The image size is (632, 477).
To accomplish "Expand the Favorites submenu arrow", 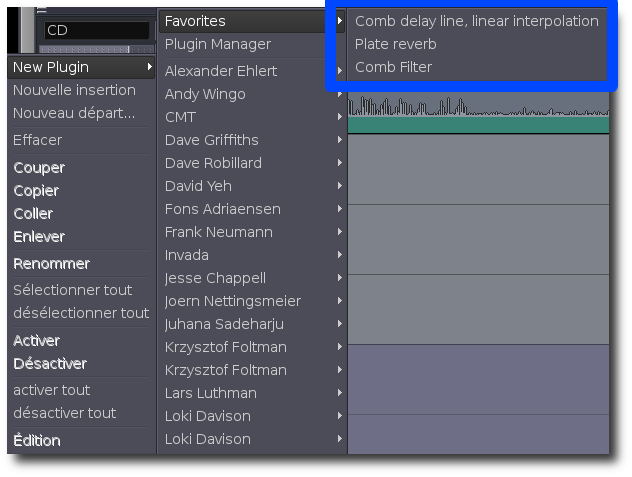I will [340, 21].
